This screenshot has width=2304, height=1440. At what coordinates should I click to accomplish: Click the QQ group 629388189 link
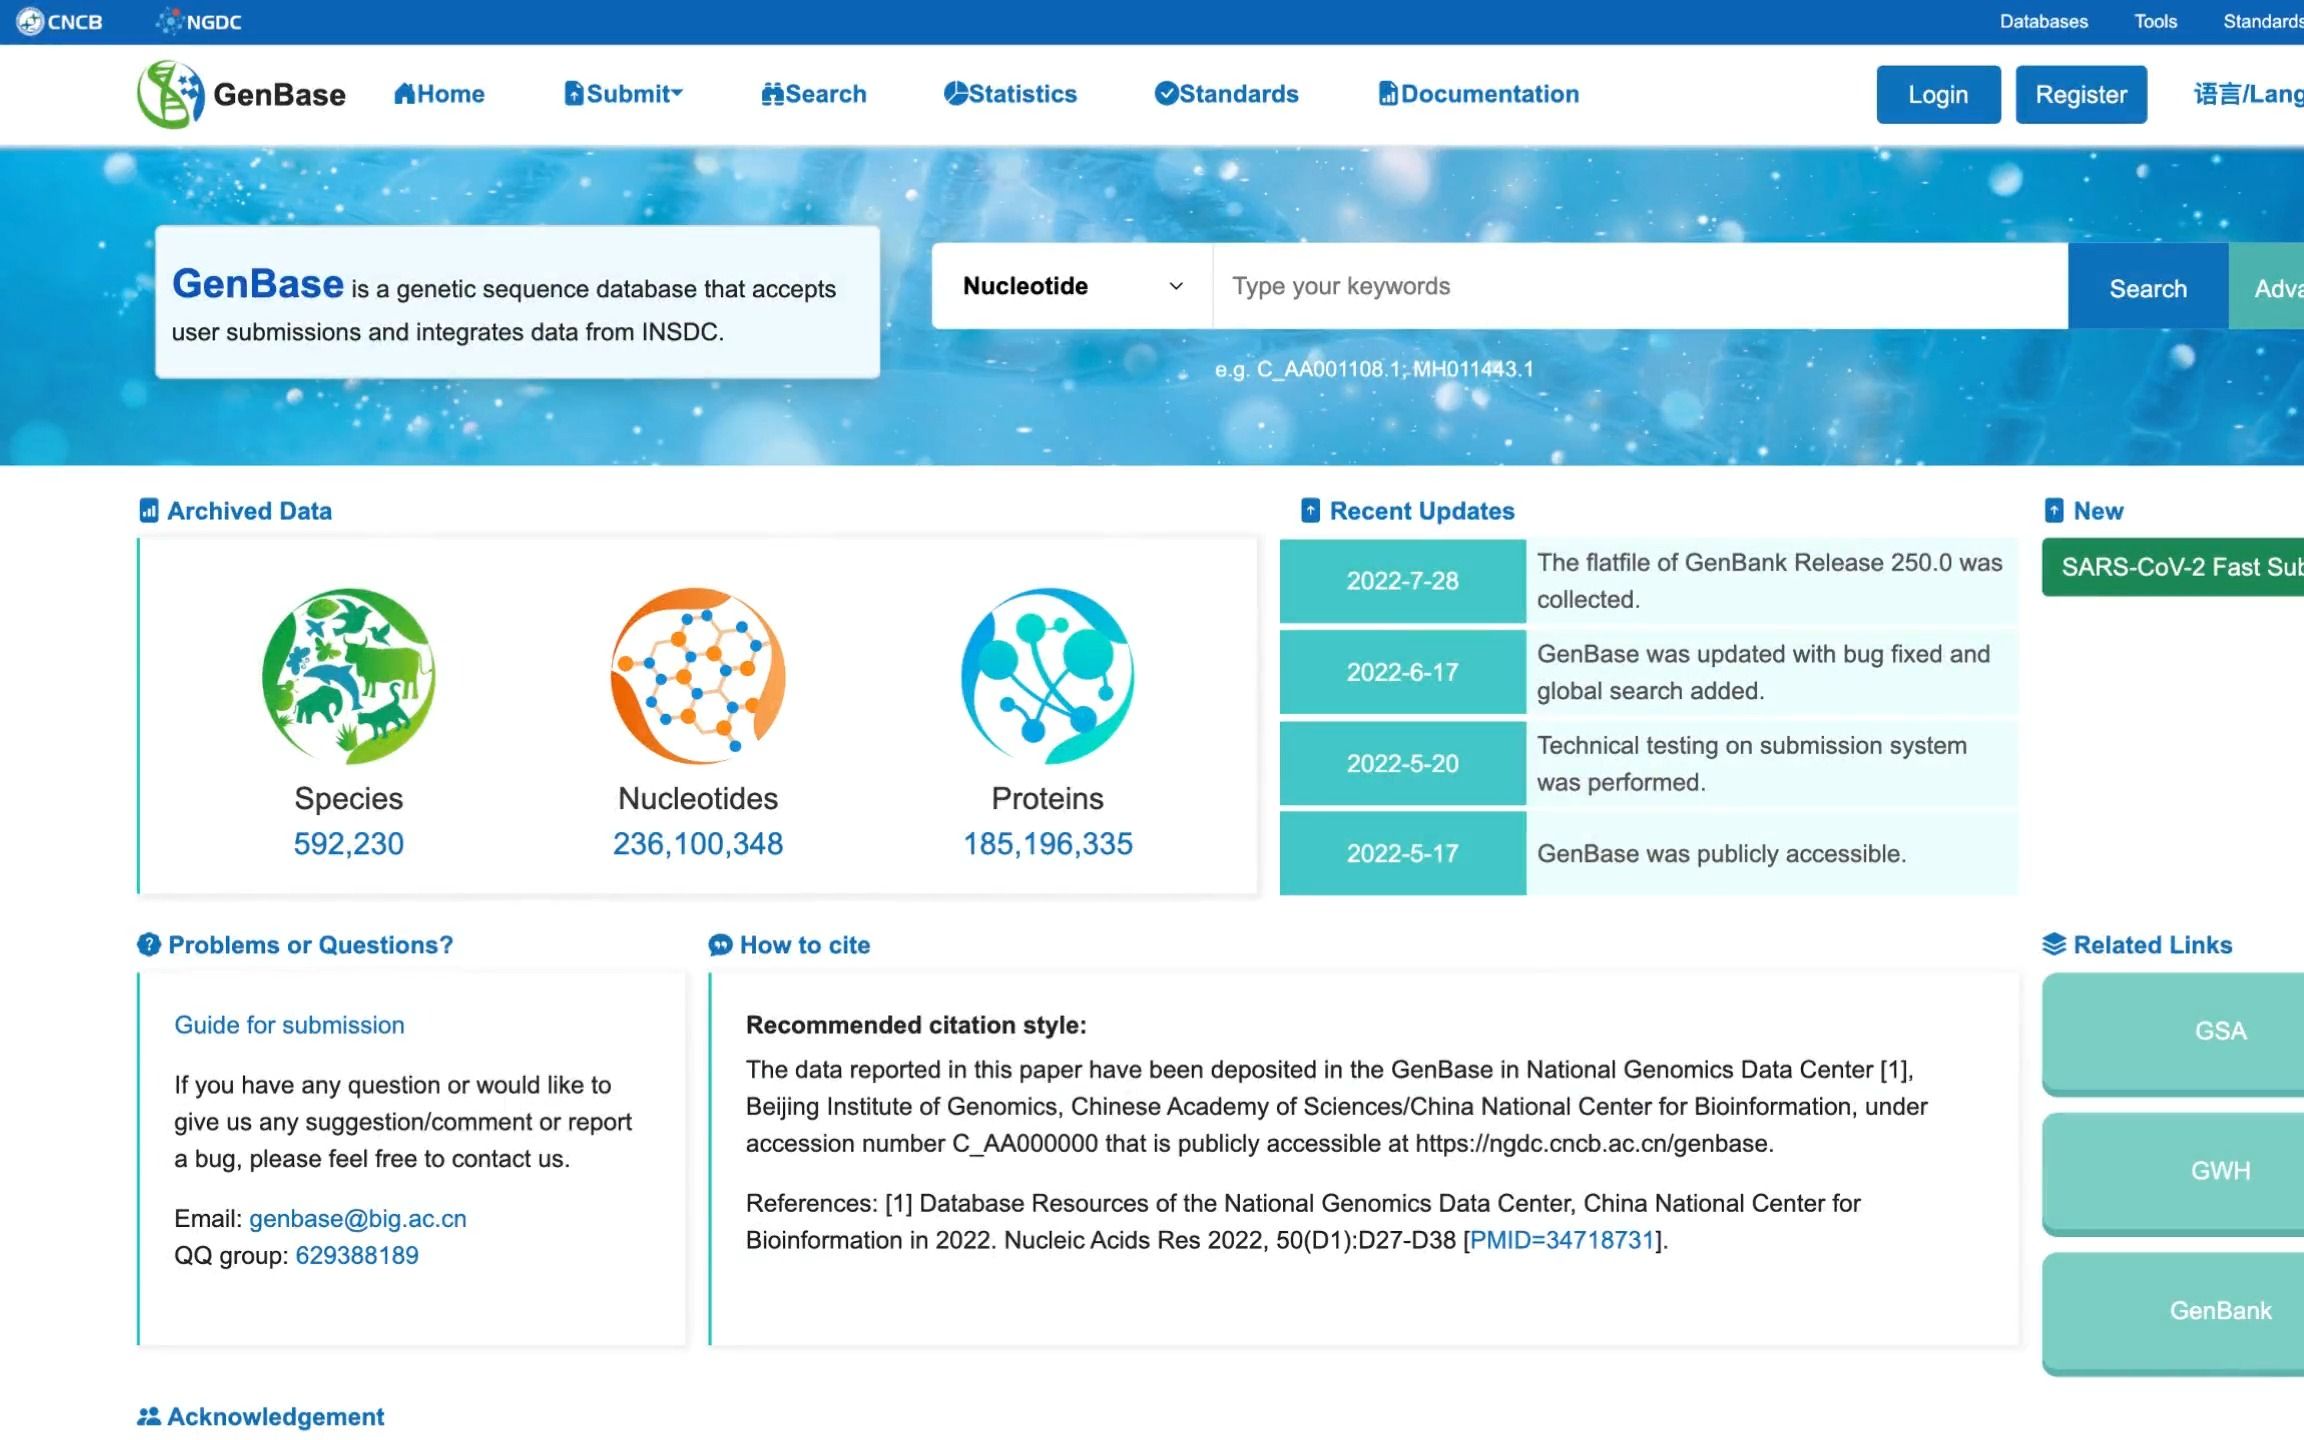click(357, 1256)
